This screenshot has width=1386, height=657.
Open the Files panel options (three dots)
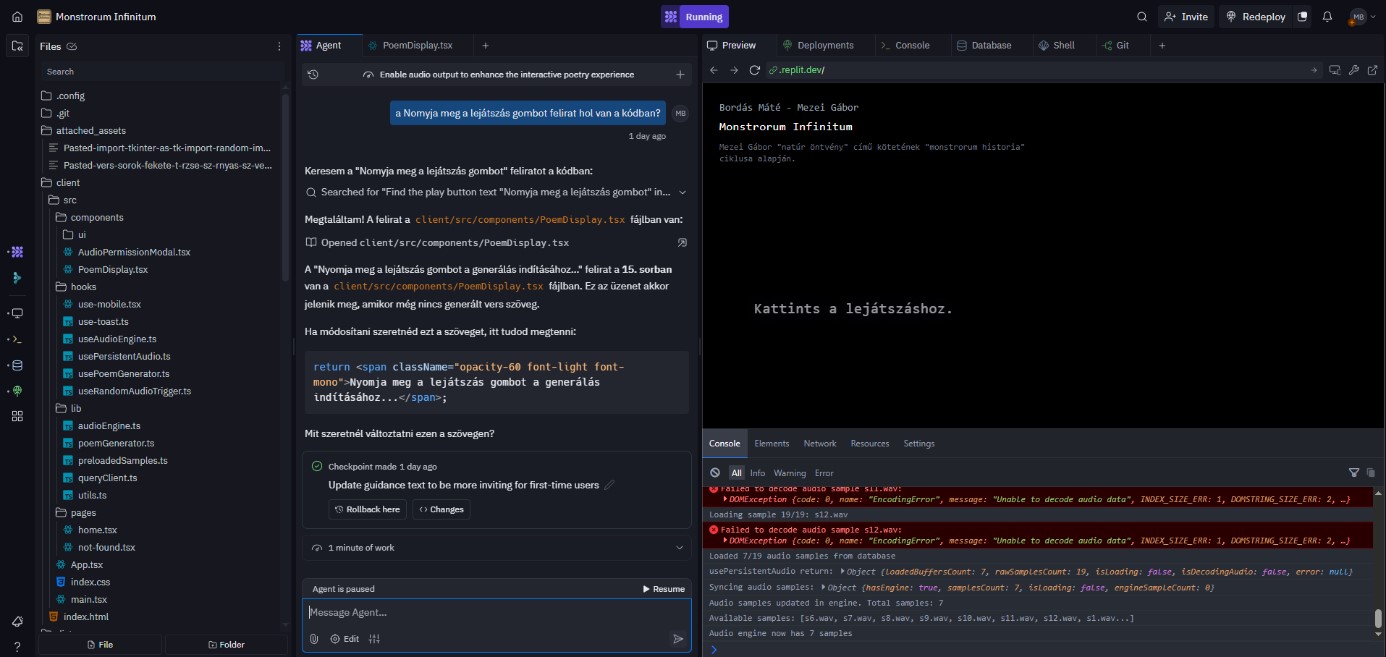279,46
